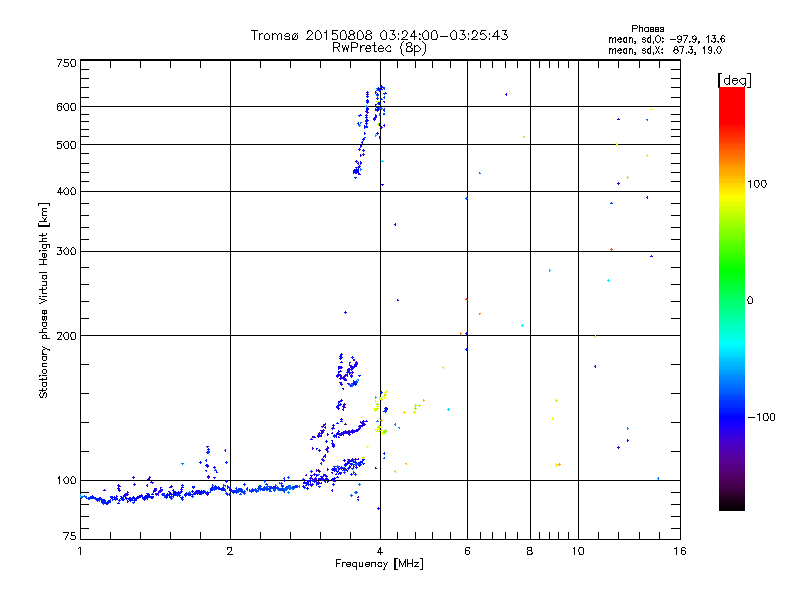Click the title "Tromsø 20150808 03:24:00-03:25:43"

pyautogui.click(x=379, y=35)
